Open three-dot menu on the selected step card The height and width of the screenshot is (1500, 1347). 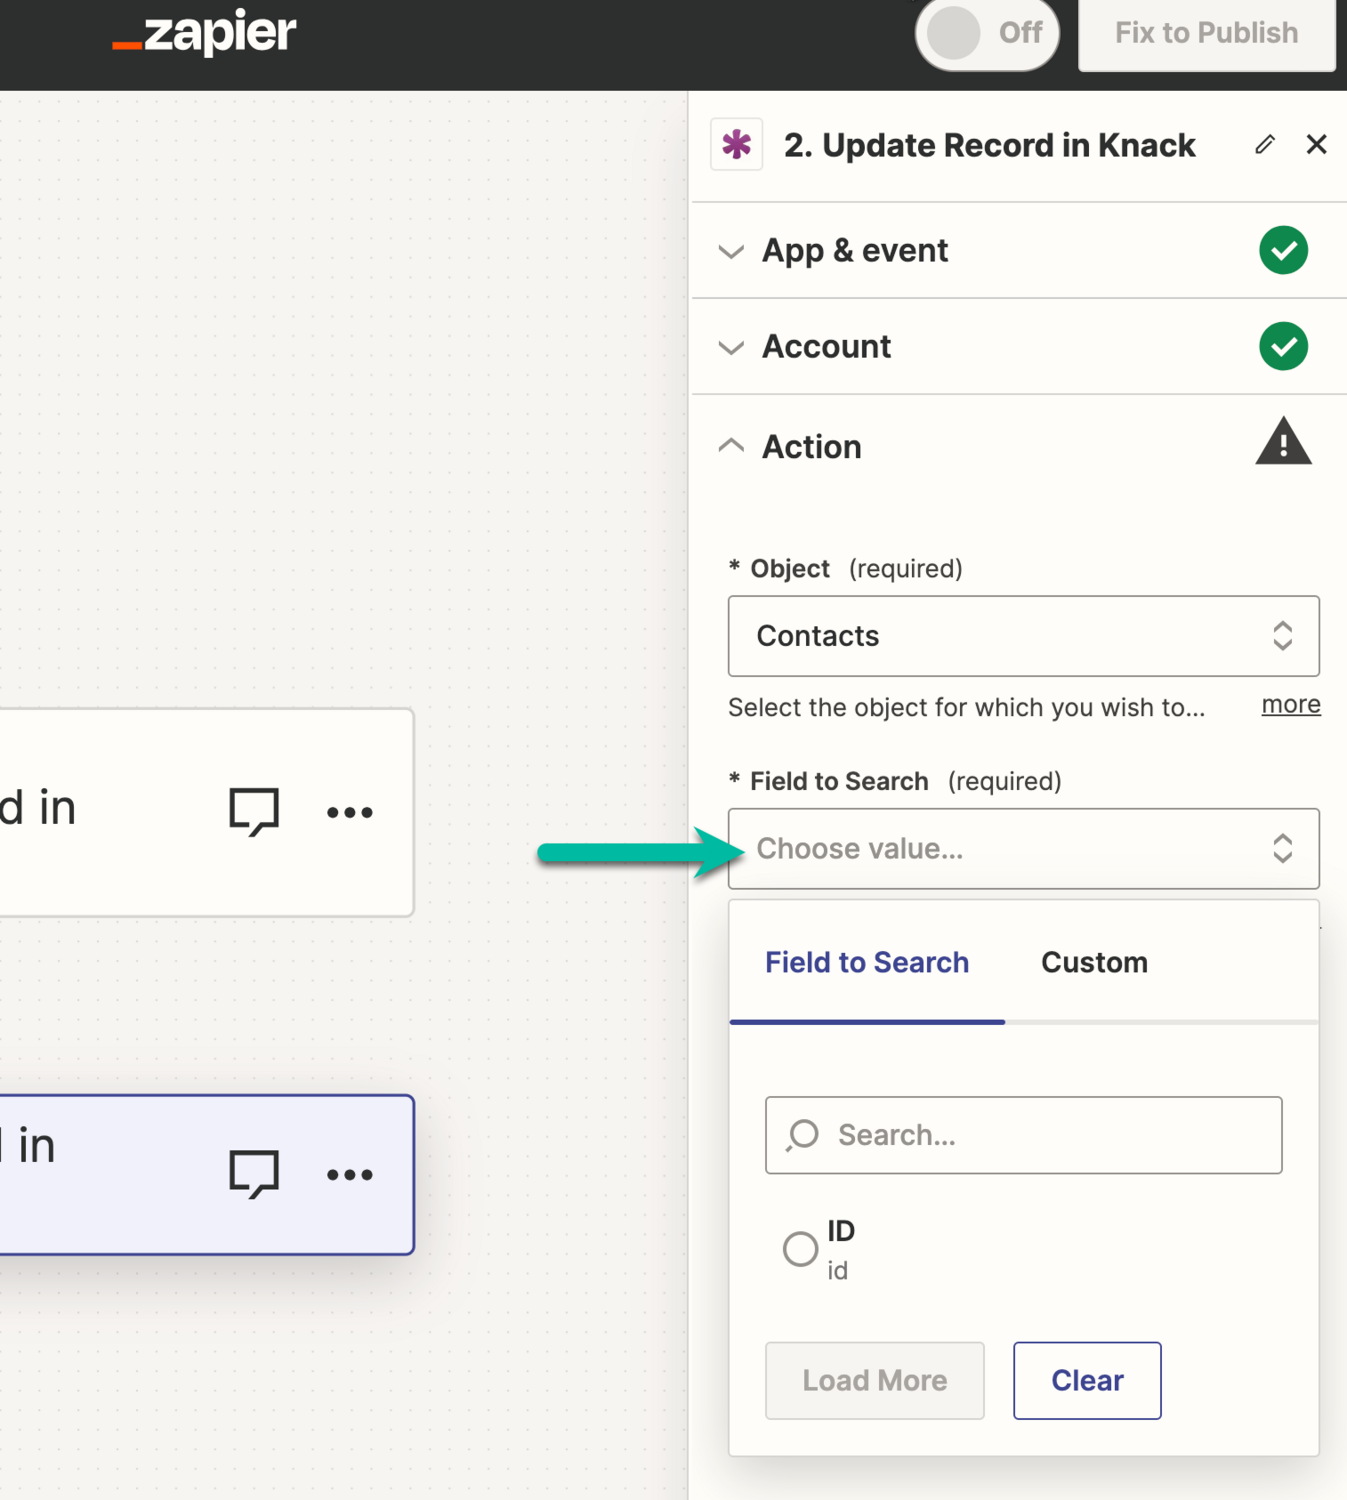pos(350,1175)
